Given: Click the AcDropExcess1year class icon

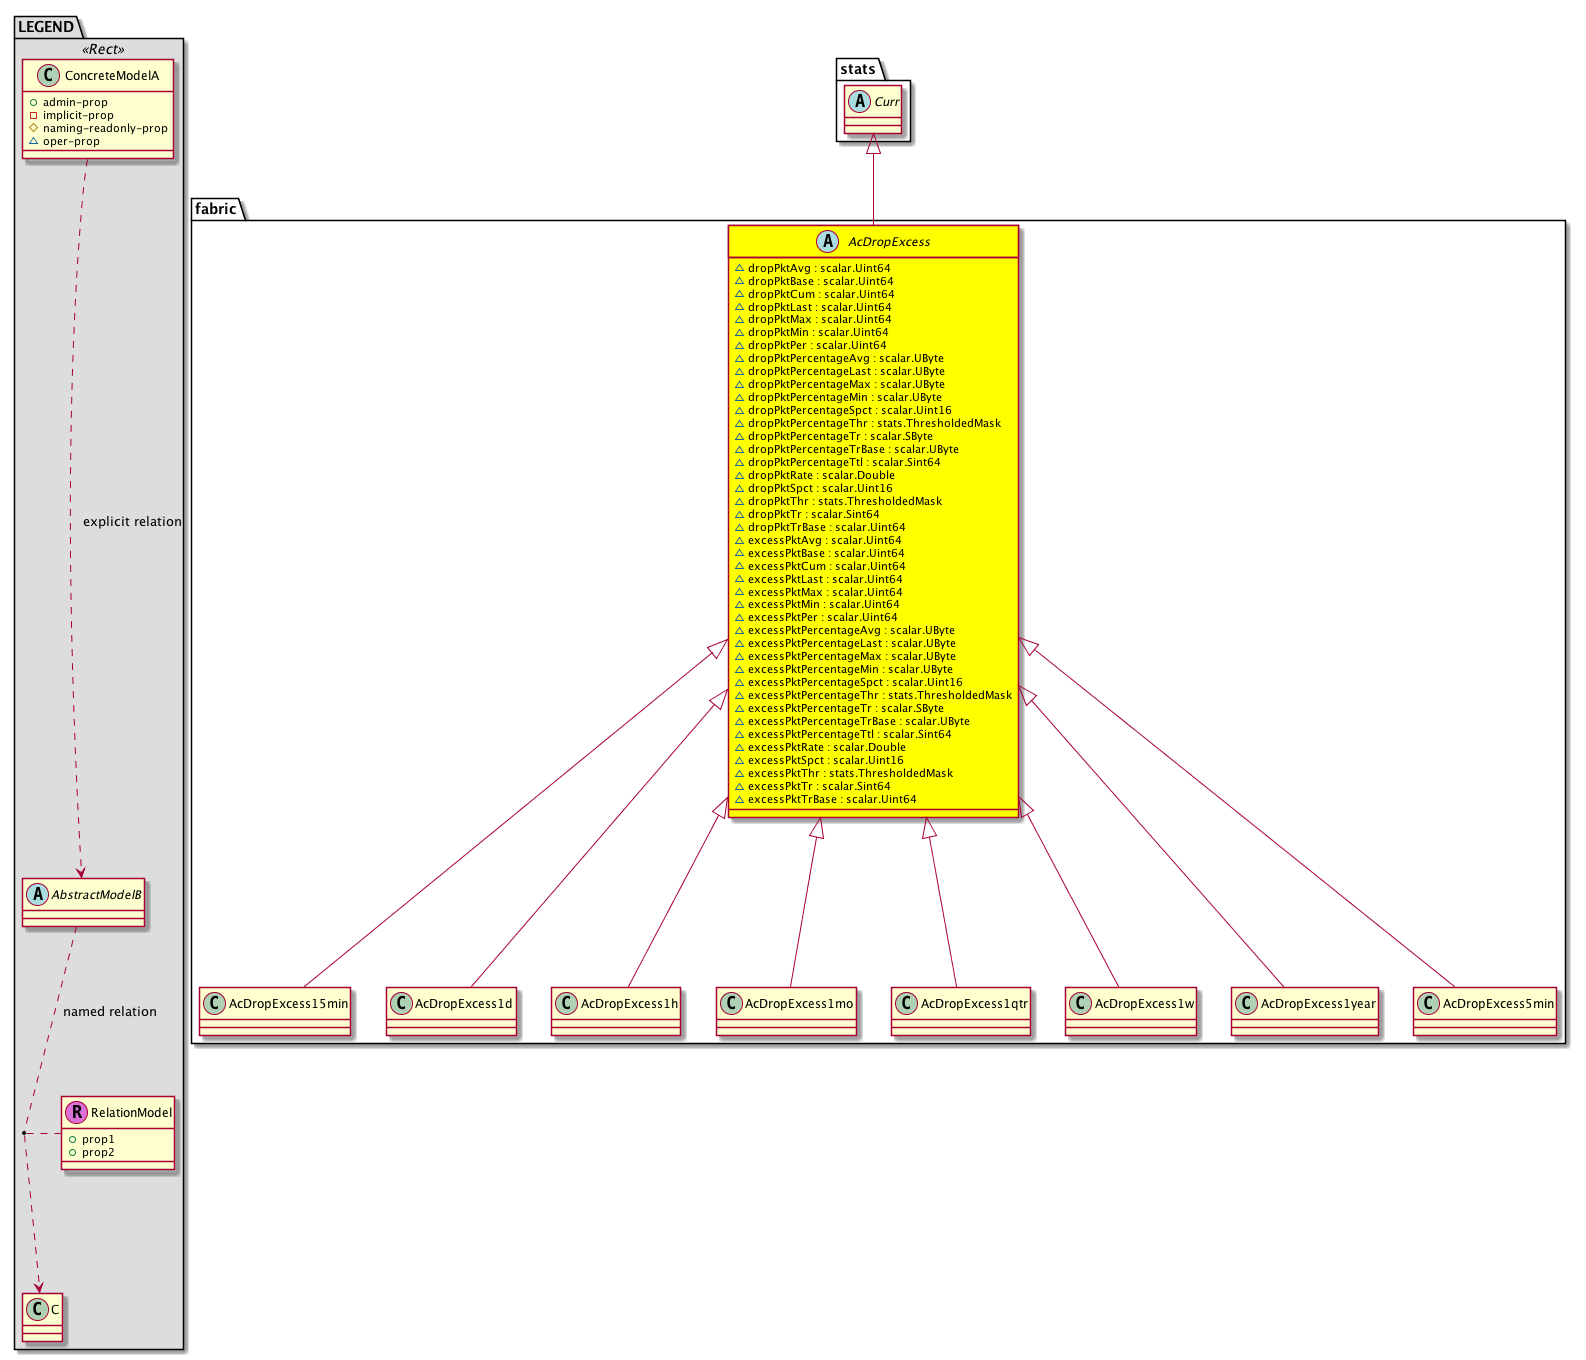Looking at the screenshot, I should [1246, 1003].
